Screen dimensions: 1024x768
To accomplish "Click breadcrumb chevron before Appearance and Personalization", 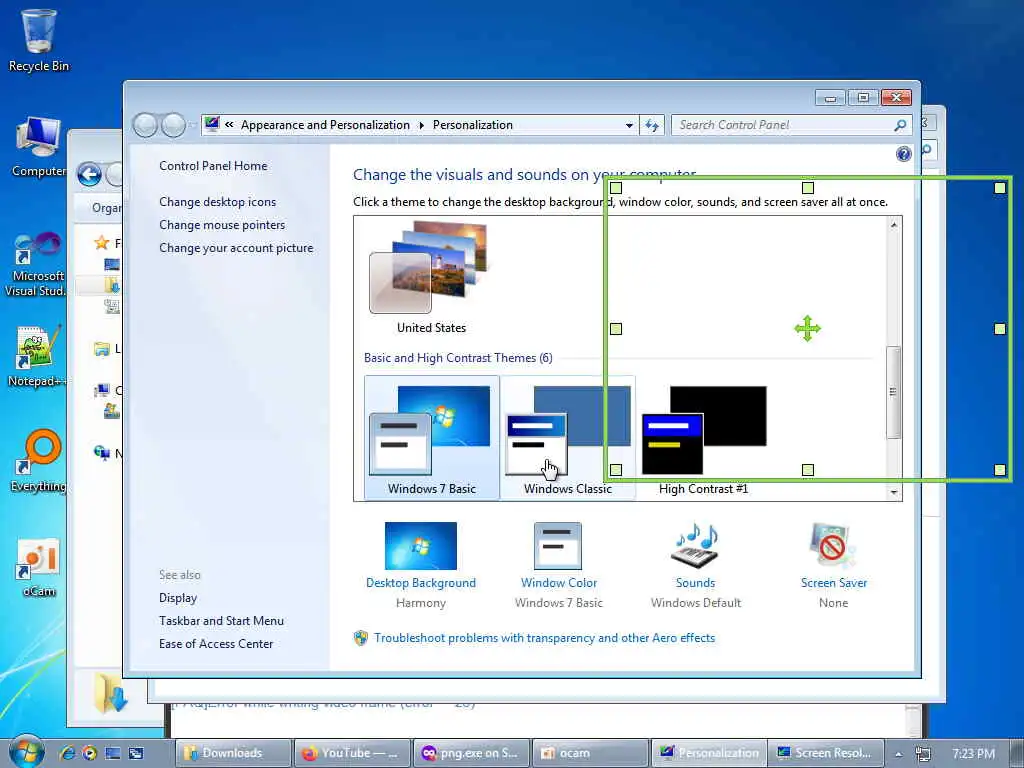I will tap(229, 124).
